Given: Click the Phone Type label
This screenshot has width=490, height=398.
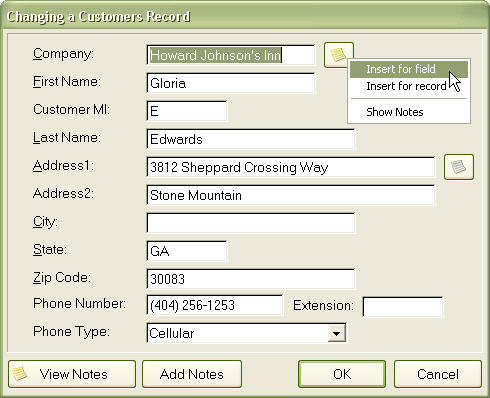Looking at the screenshot, I should click(71, 332).
